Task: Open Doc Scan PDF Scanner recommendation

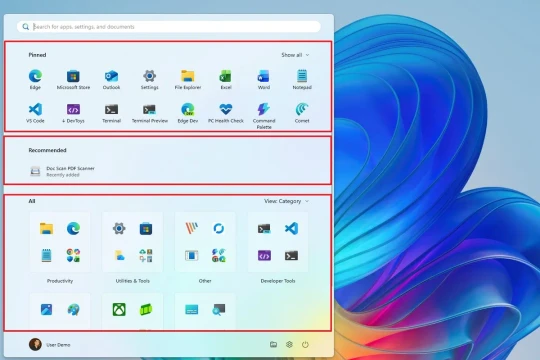Action: point(62,171)
